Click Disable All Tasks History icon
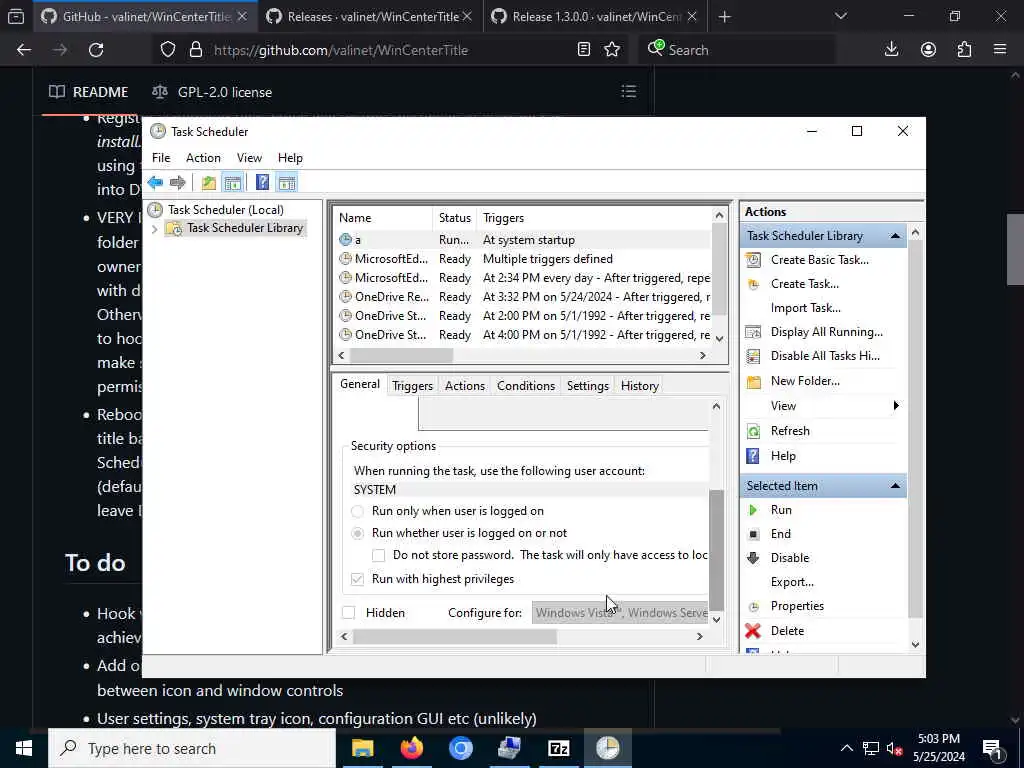Screen dimensions: 1024x768 753,356
